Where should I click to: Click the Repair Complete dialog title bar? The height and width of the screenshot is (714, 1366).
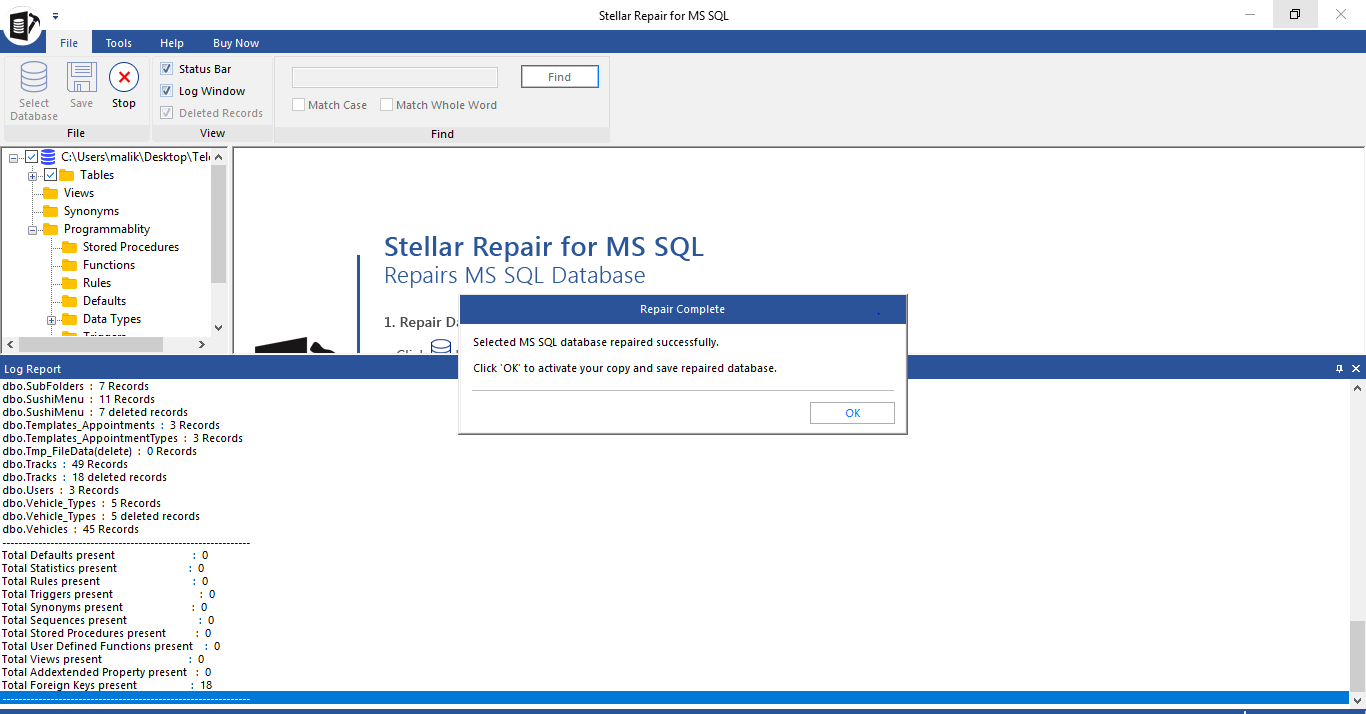click(x=683, y=309)
